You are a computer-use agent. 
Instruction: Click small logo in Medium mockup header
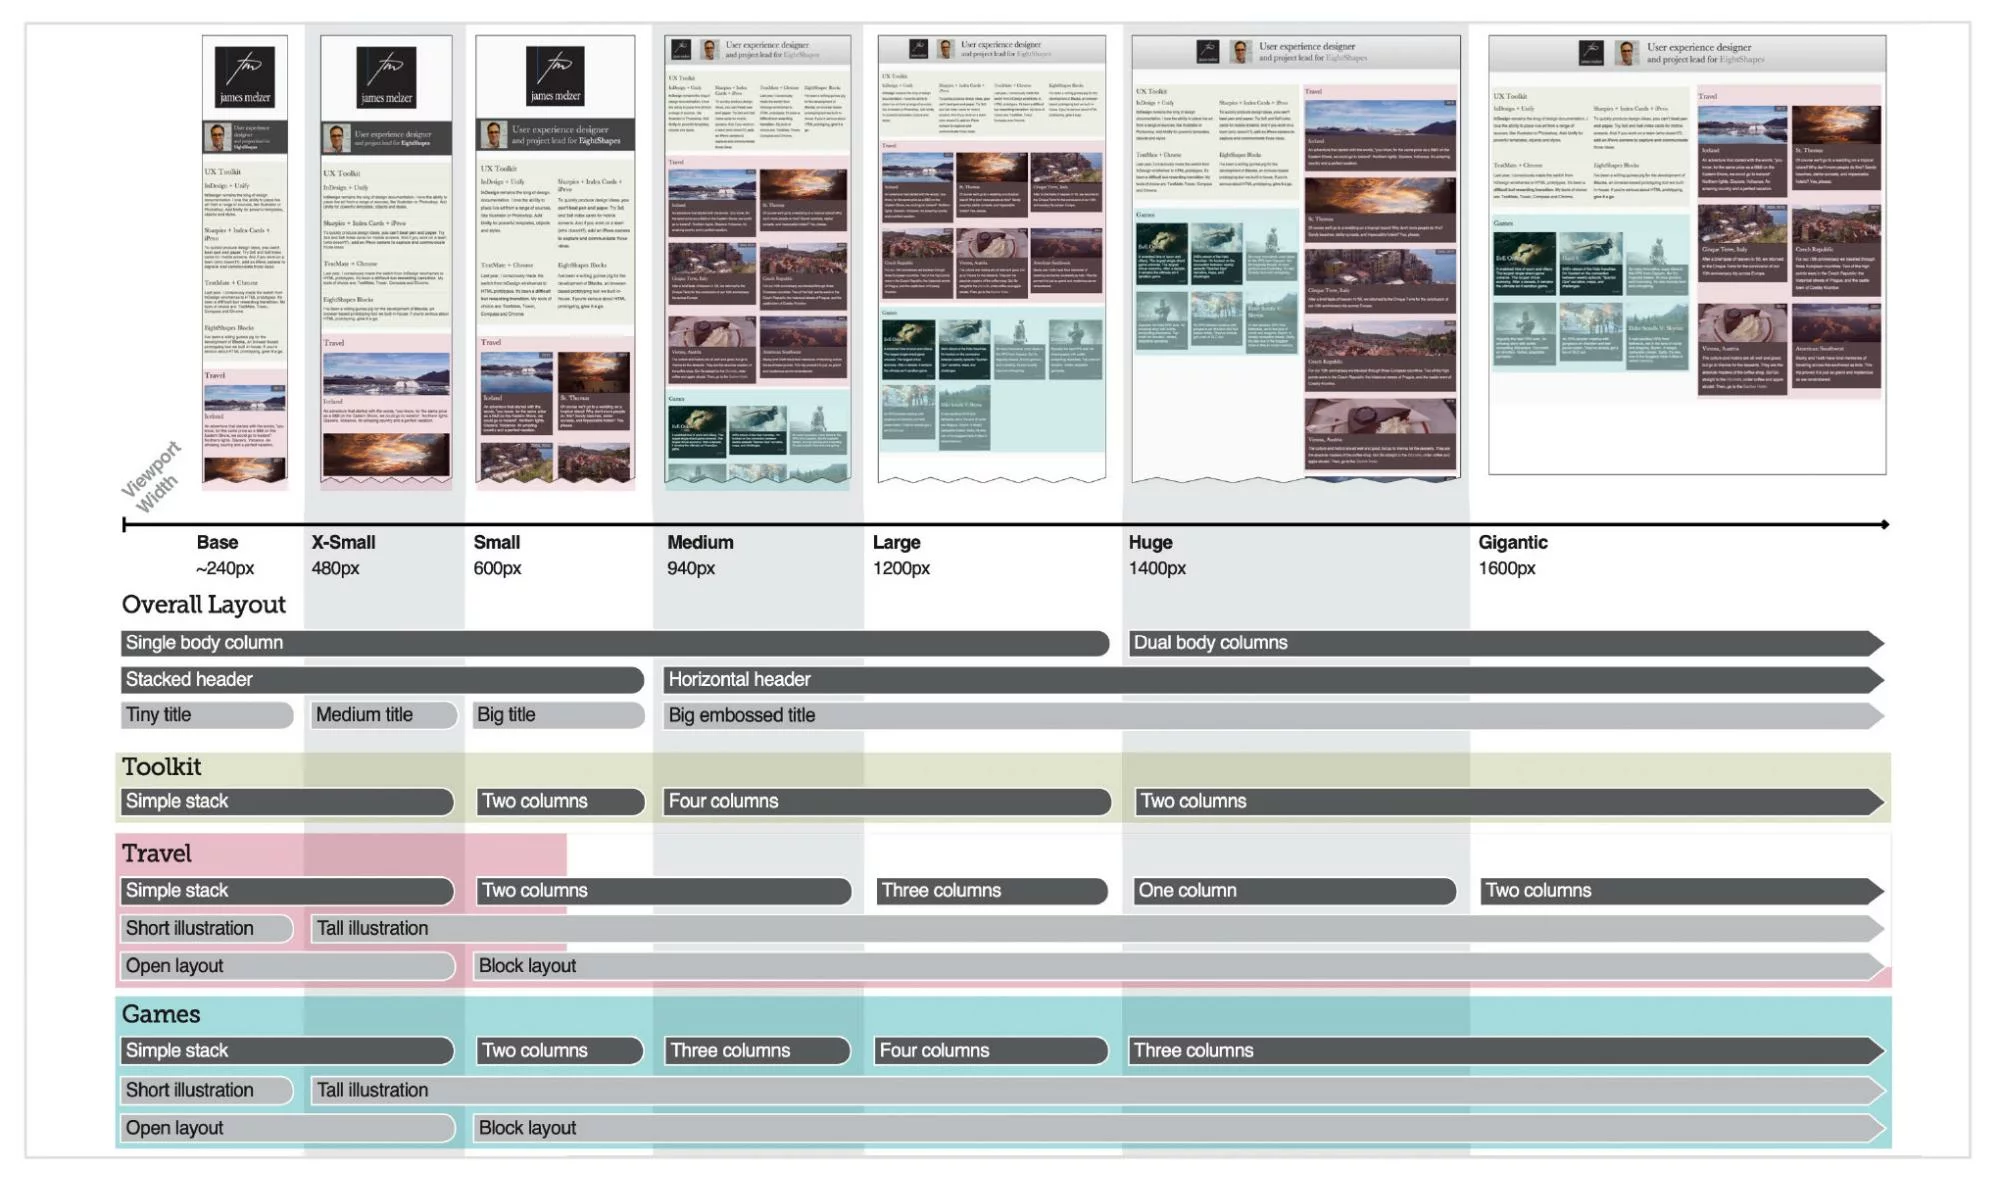(x=681, y=50)
